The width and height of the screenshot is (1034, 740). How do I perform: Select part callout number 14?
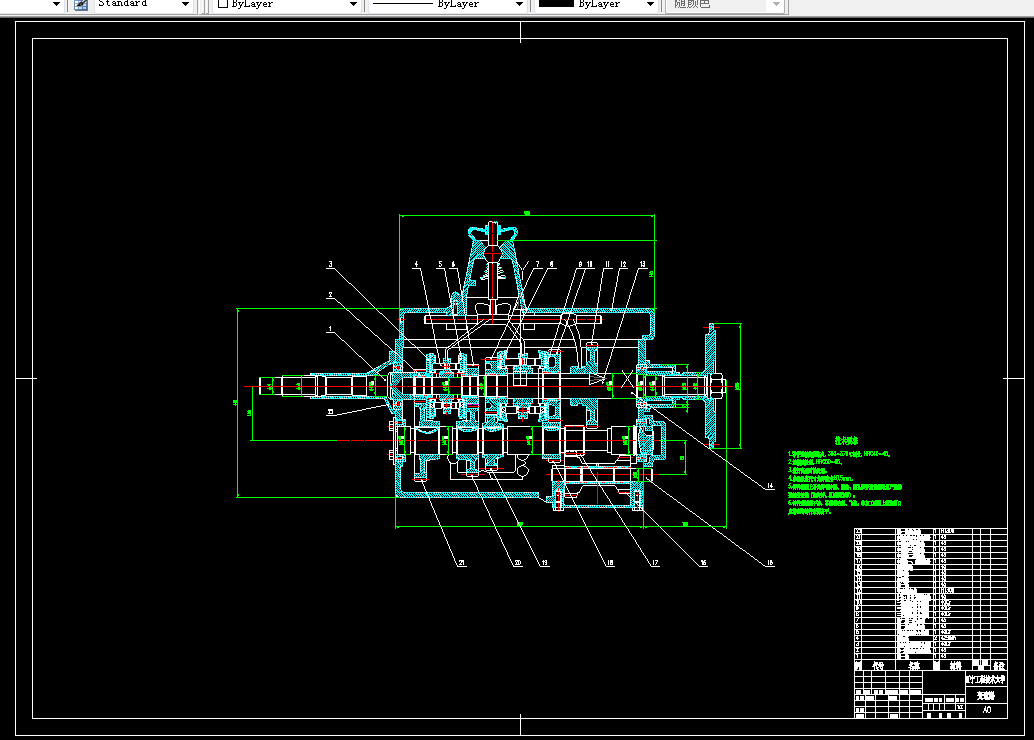[770, 486]
